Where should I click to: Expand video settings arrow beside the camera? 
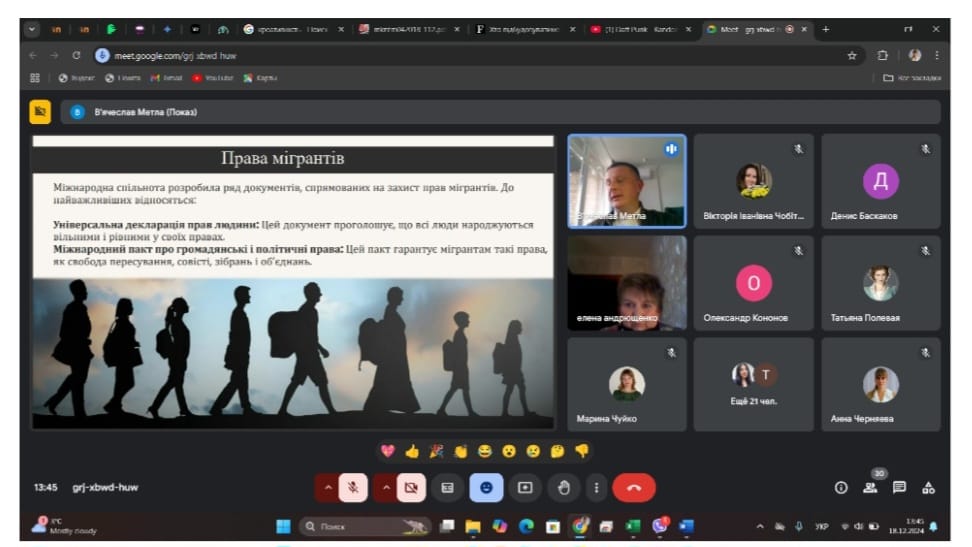(384, 487)
